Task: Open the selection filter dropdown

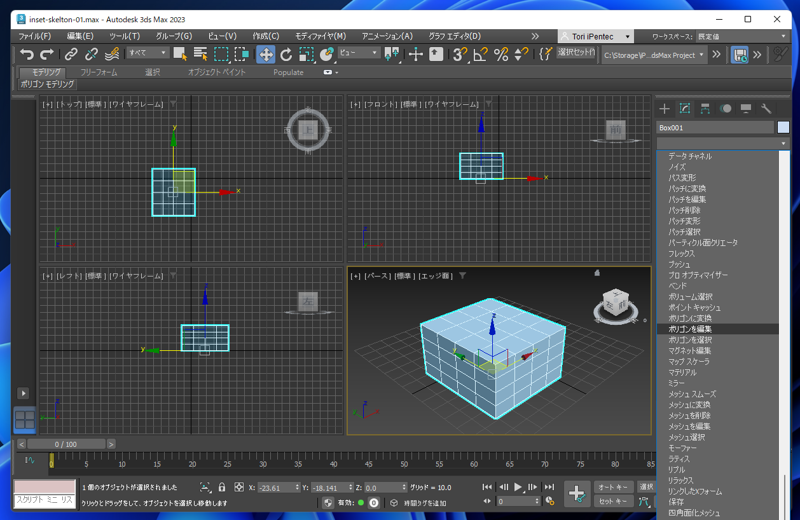Action: [147, 53]
